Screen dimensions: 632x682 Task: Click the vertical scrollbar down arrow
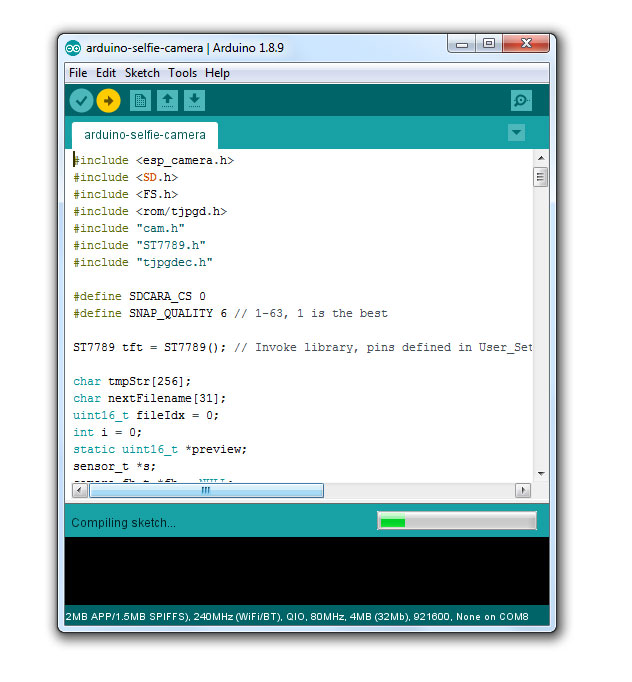pyautogui.click(x=541, y=474)
